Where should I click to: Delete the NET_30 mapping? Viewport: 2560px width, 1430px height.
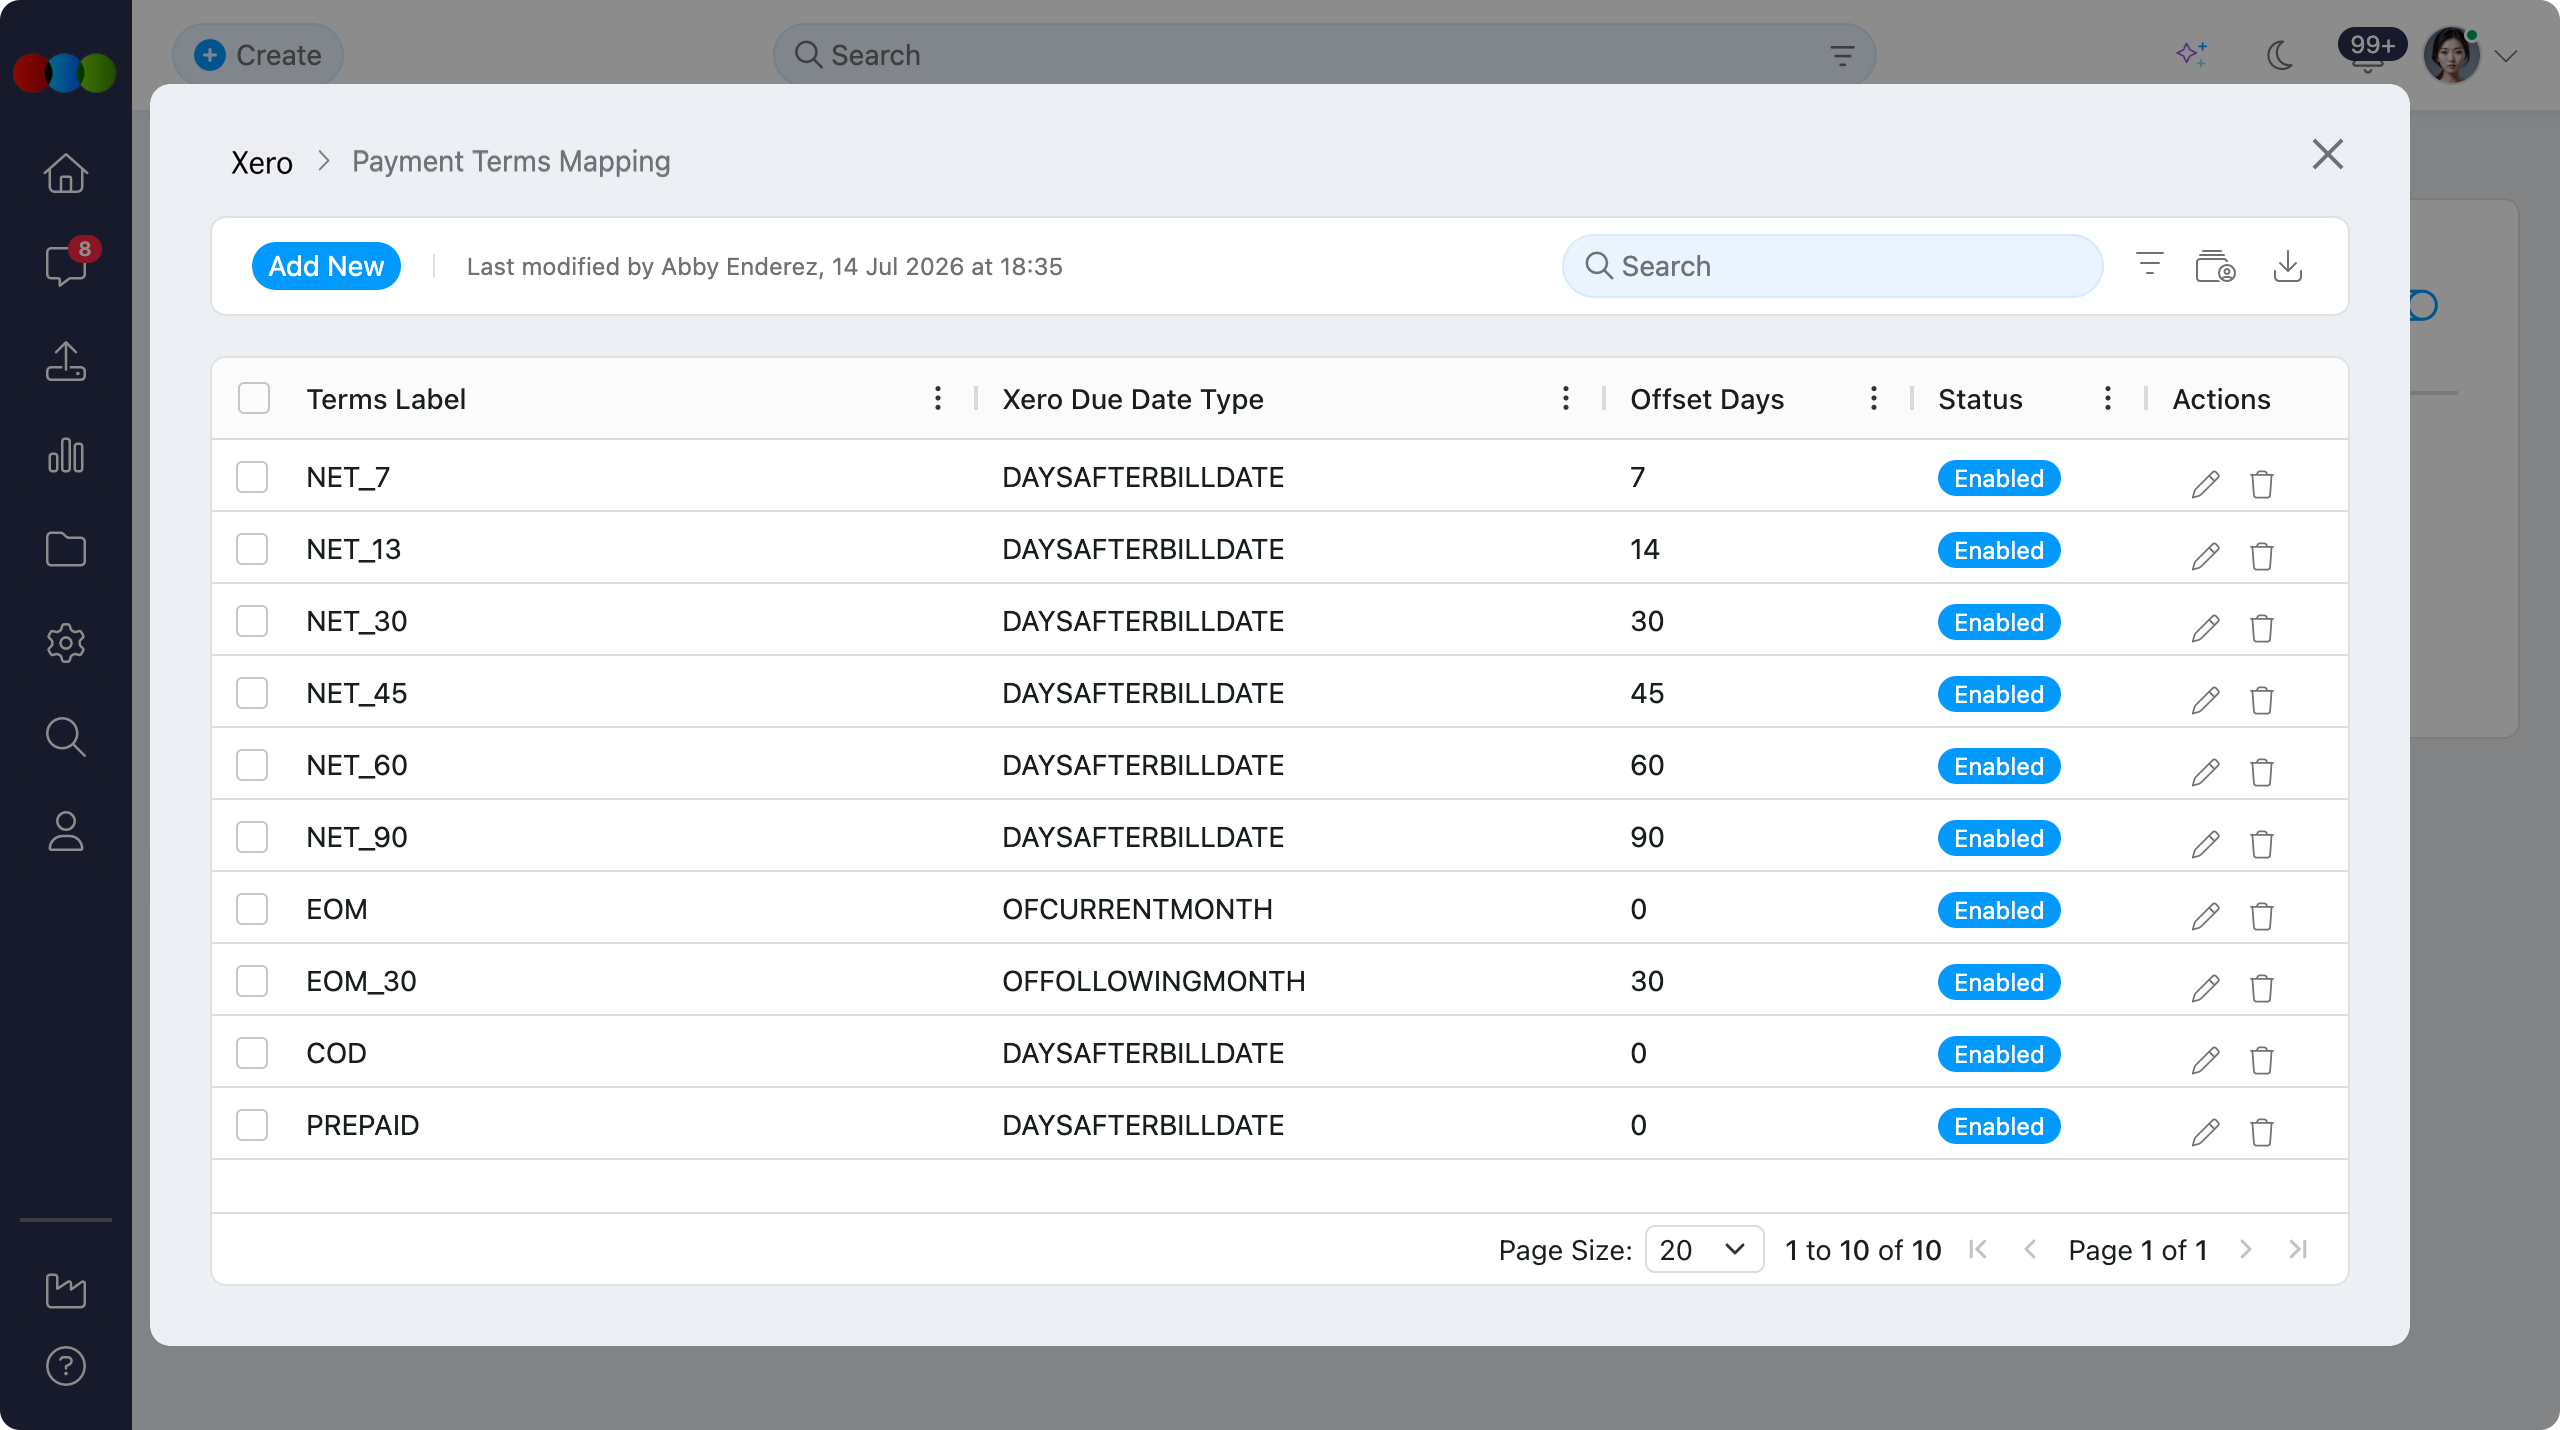tap(2262, 627)
